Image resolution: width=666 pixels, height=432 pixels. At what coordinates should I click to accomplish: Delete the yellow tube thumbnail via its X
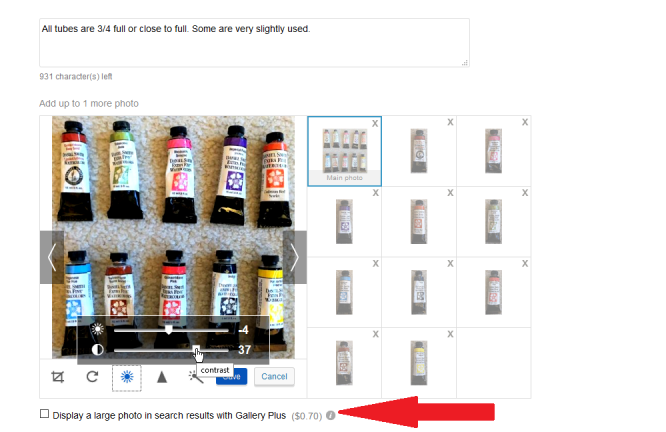pyautogui.click(x=450, y=334)
